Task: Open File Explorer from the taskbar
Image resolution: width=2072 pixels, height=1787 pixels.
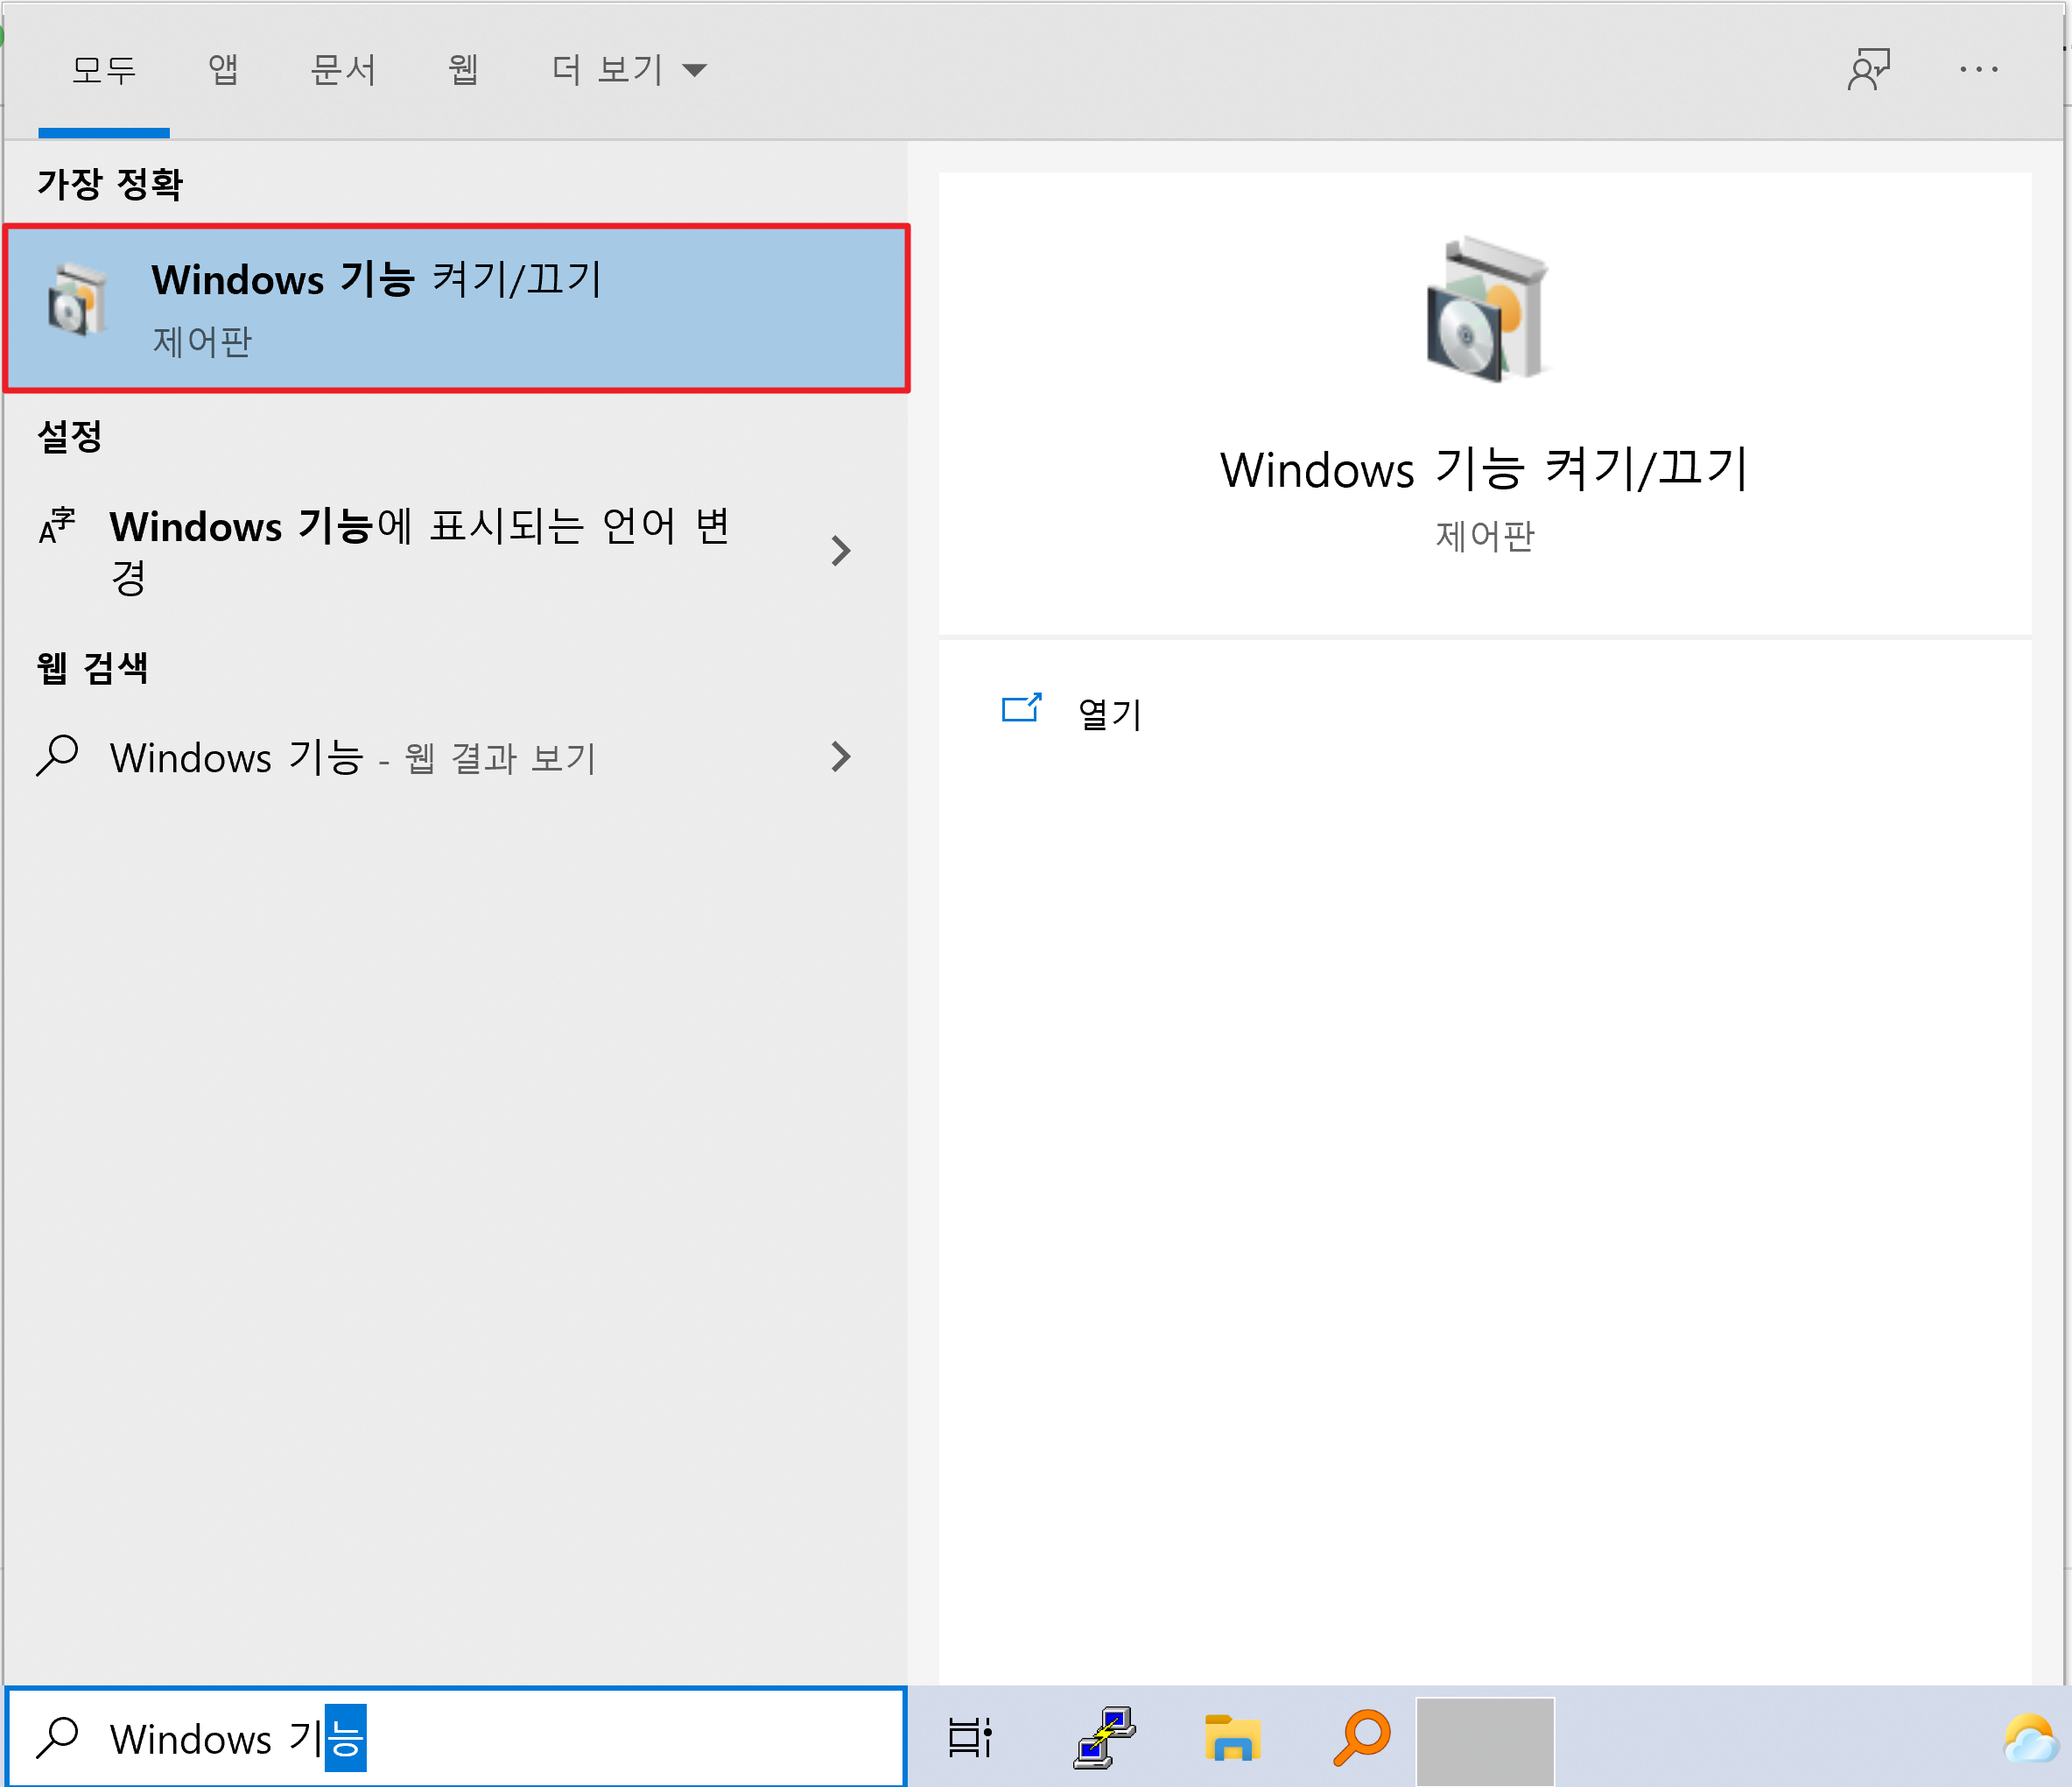Action: click(x=1232, y=1738)
